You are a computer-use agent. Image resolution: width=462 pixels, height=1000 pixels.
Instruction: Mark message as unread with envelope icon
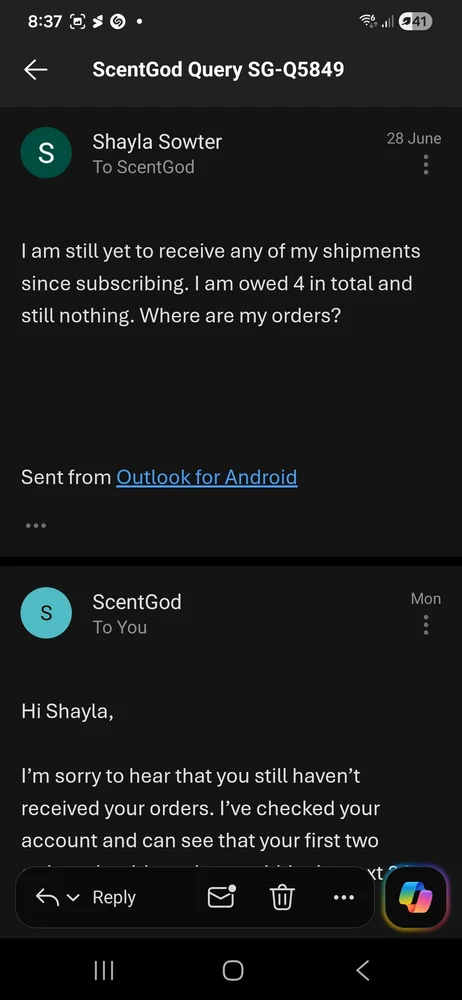click(x=221, y=897)
